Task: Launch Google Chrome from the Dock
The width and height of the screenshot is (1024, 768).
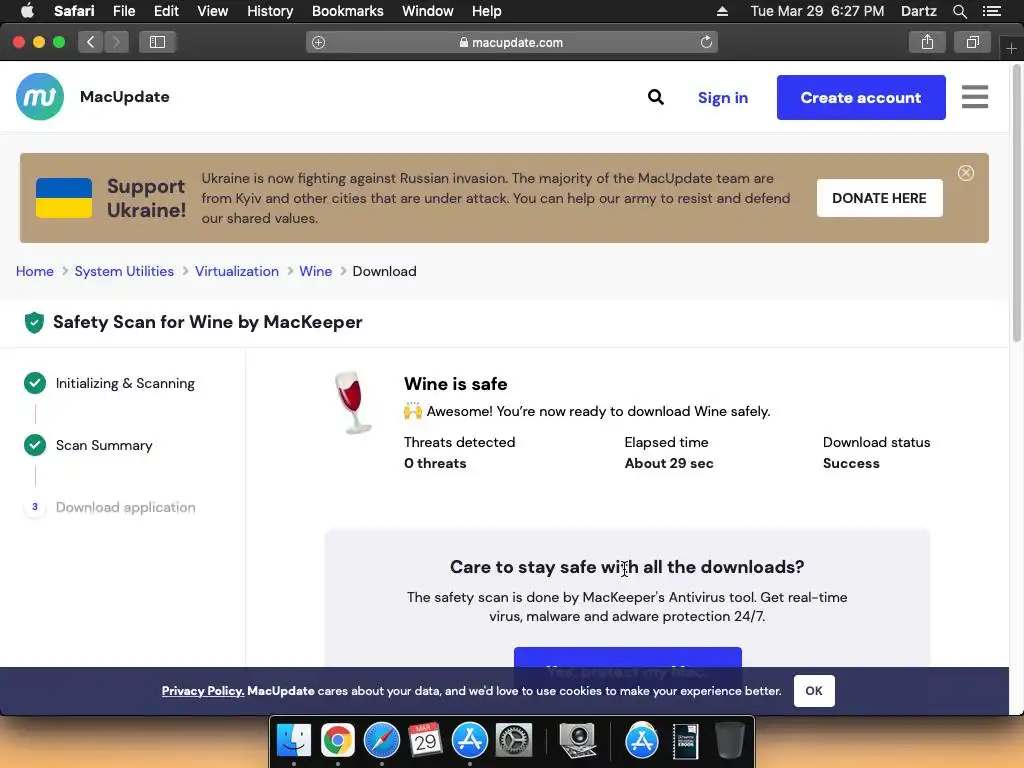Action: click(x=338, y=741)
